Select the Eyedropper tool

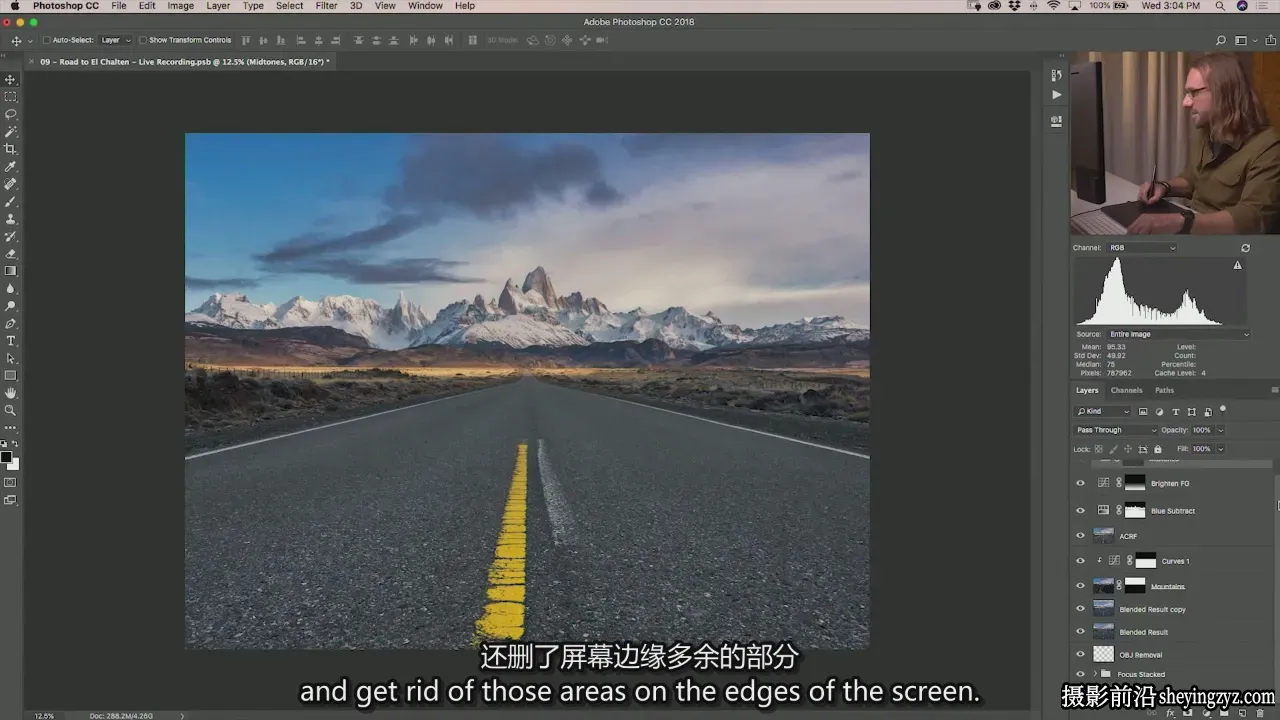[11, 166]
